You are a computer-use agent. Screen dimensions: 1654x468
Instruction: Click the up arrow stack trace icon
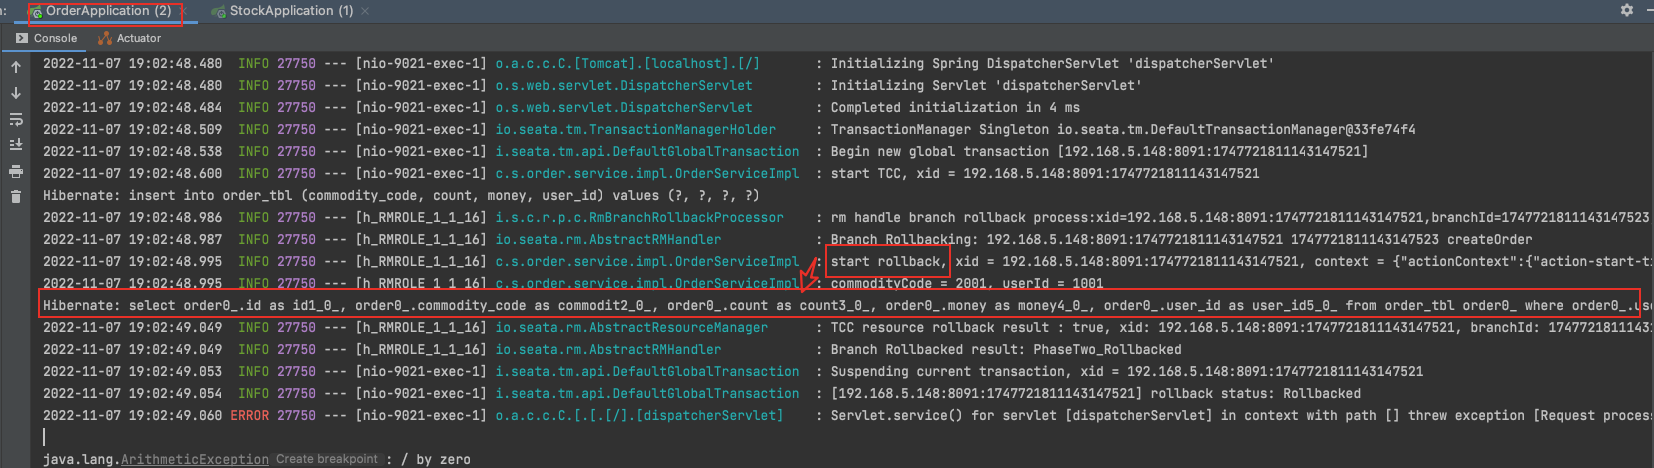pyautogui.click(x=16, y=67)
